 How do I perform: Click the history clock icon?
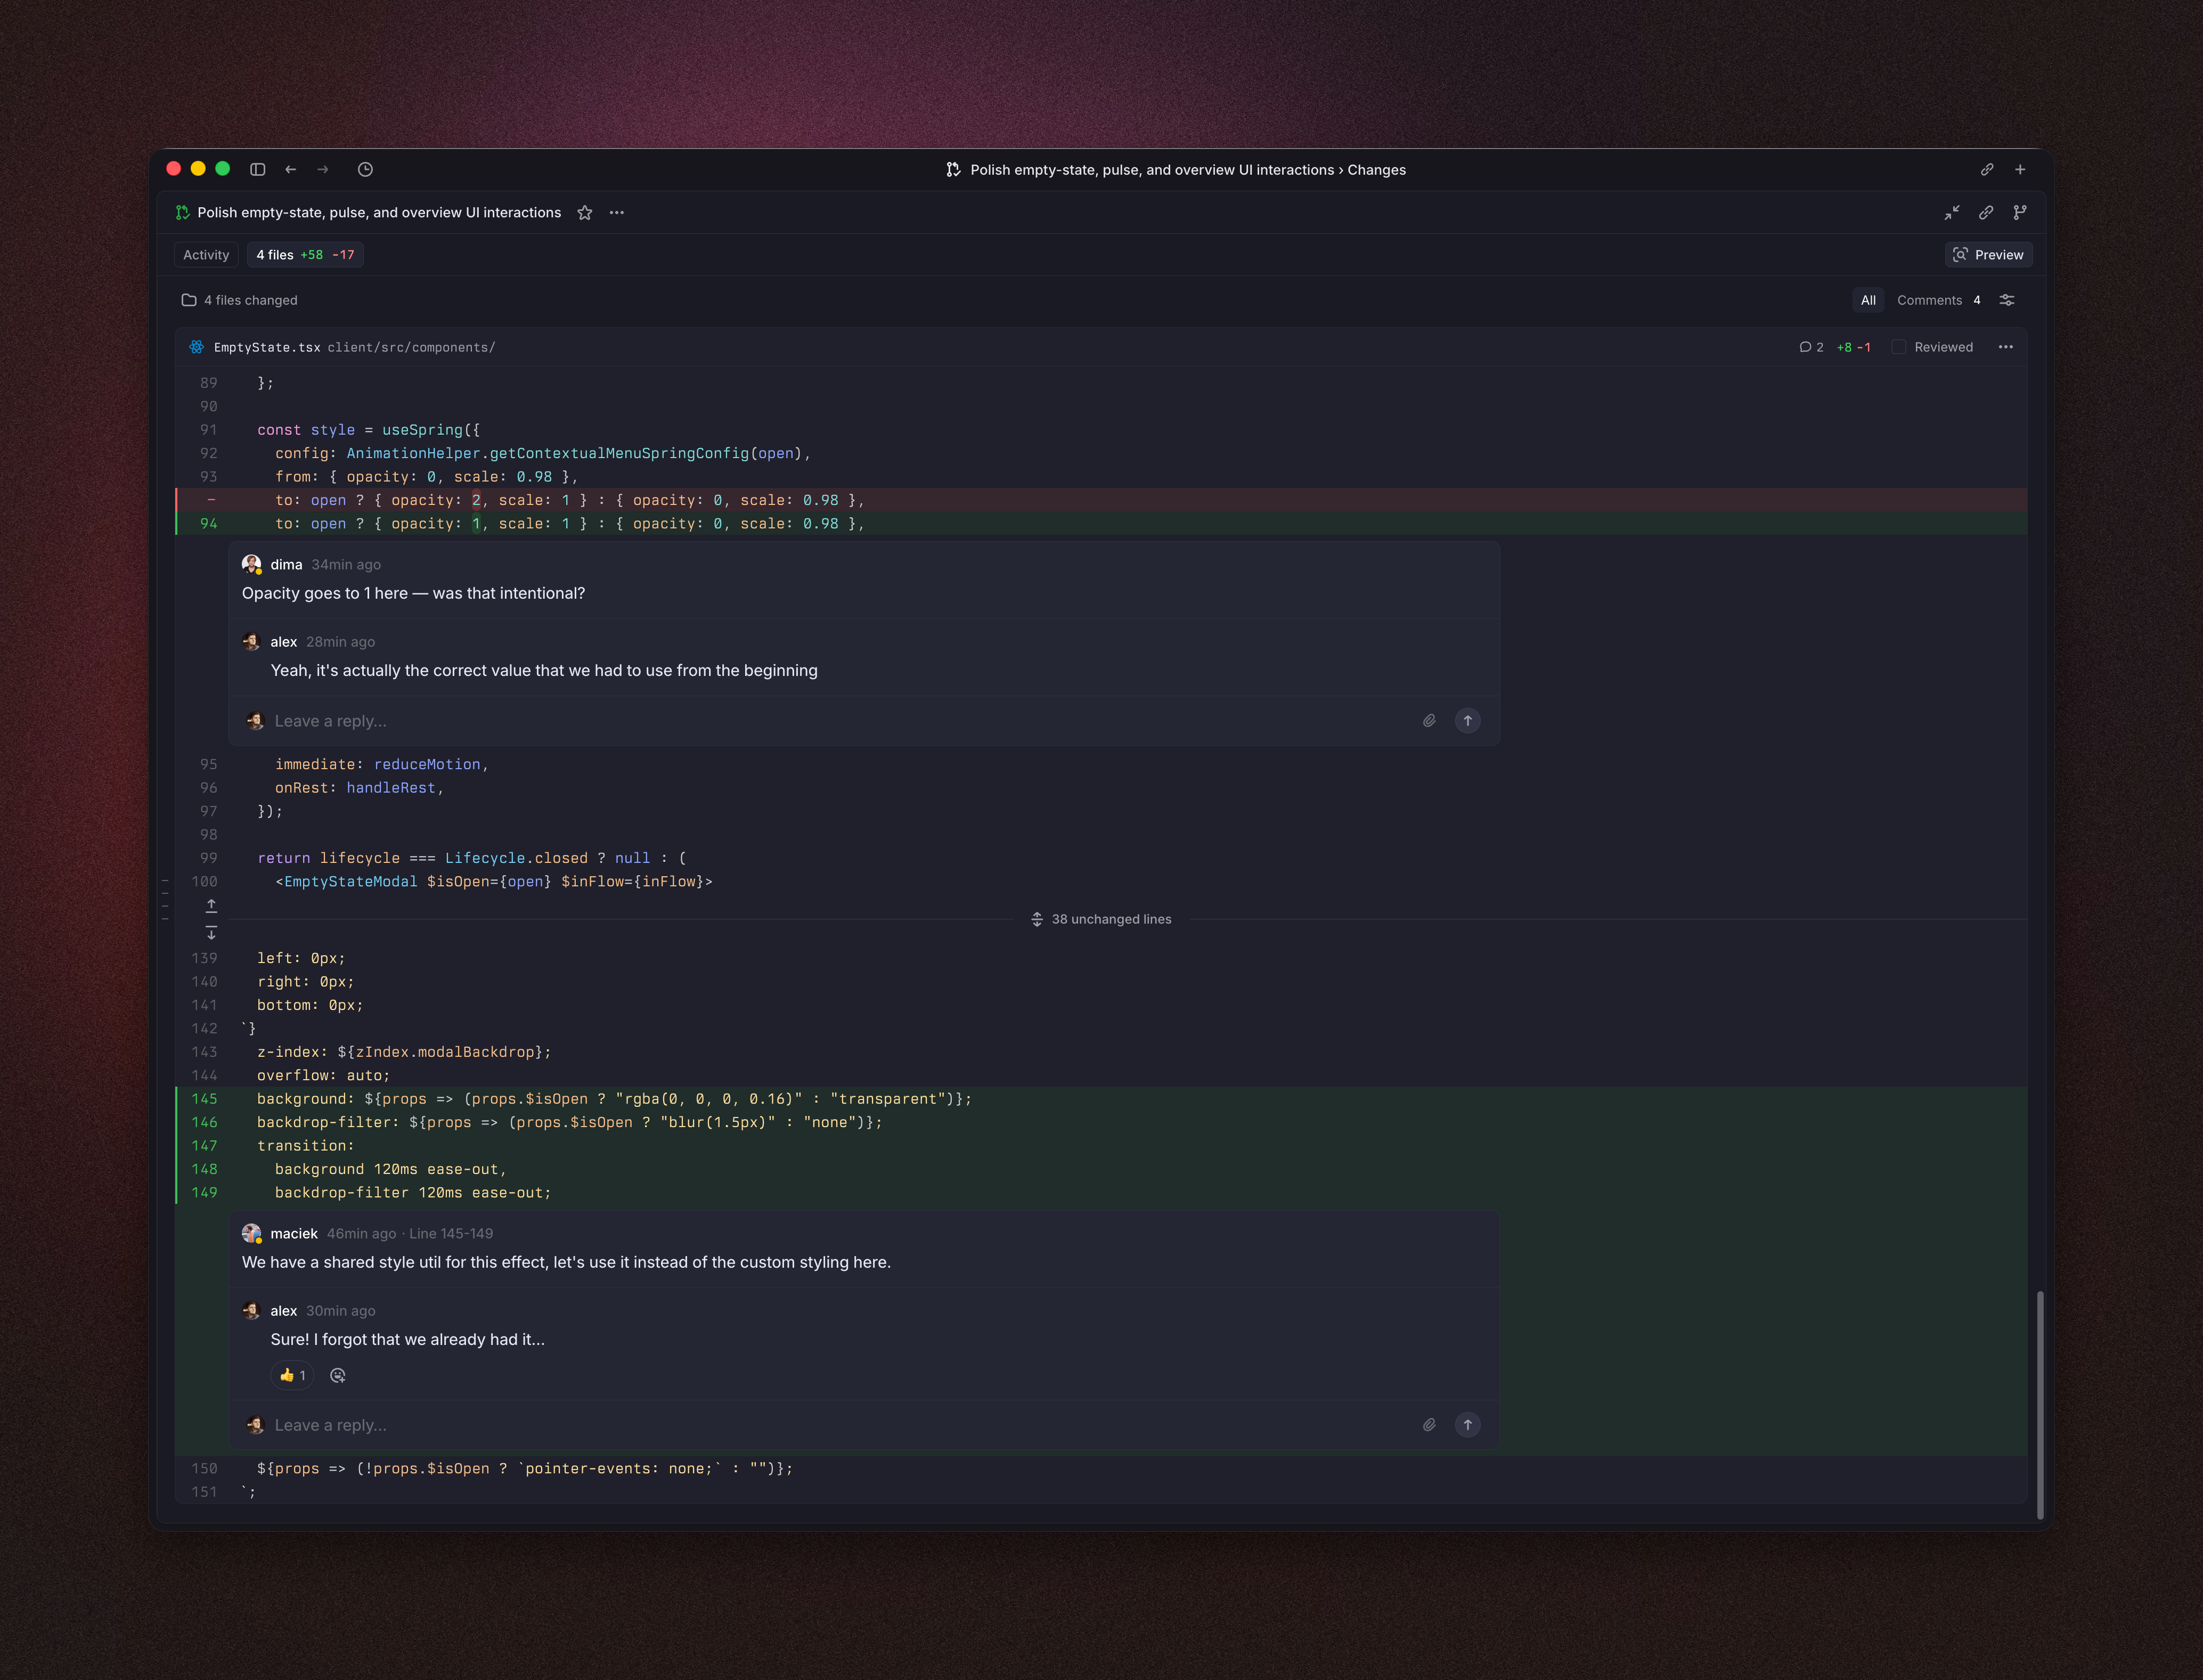(365, 169)
